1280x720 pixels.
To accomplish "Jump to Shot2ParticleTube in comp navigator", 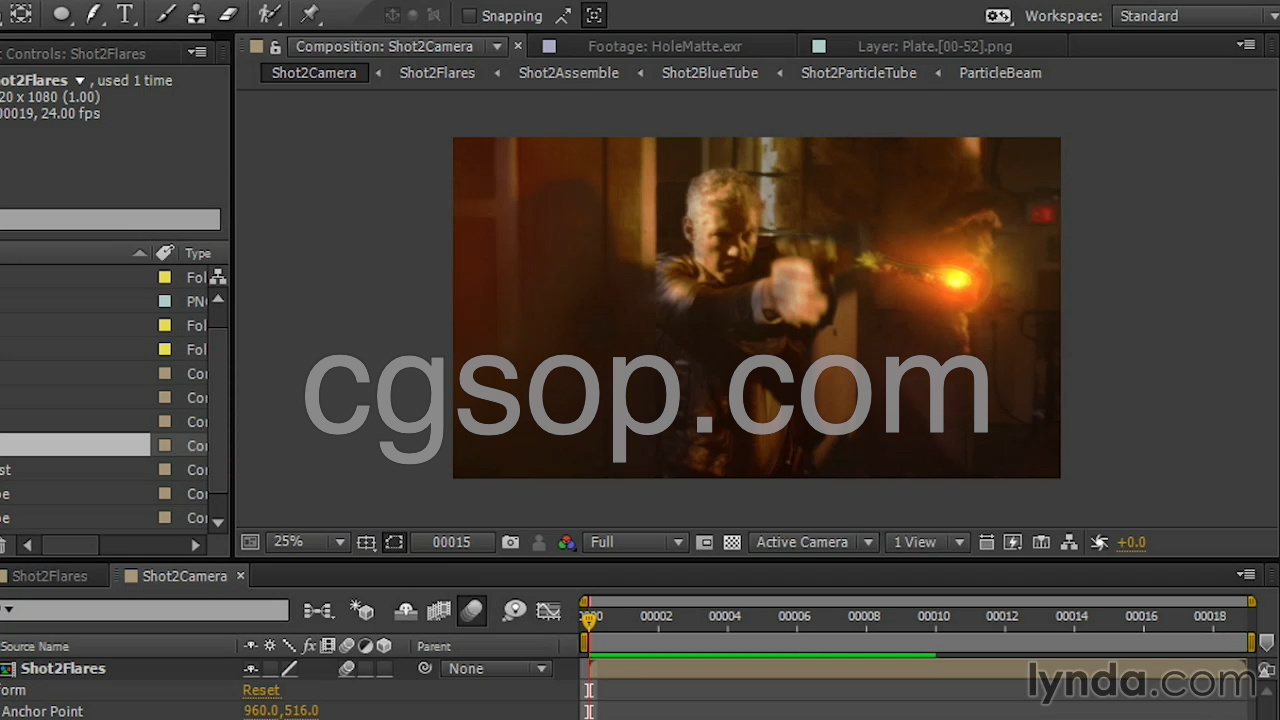I will click(858, 73).
